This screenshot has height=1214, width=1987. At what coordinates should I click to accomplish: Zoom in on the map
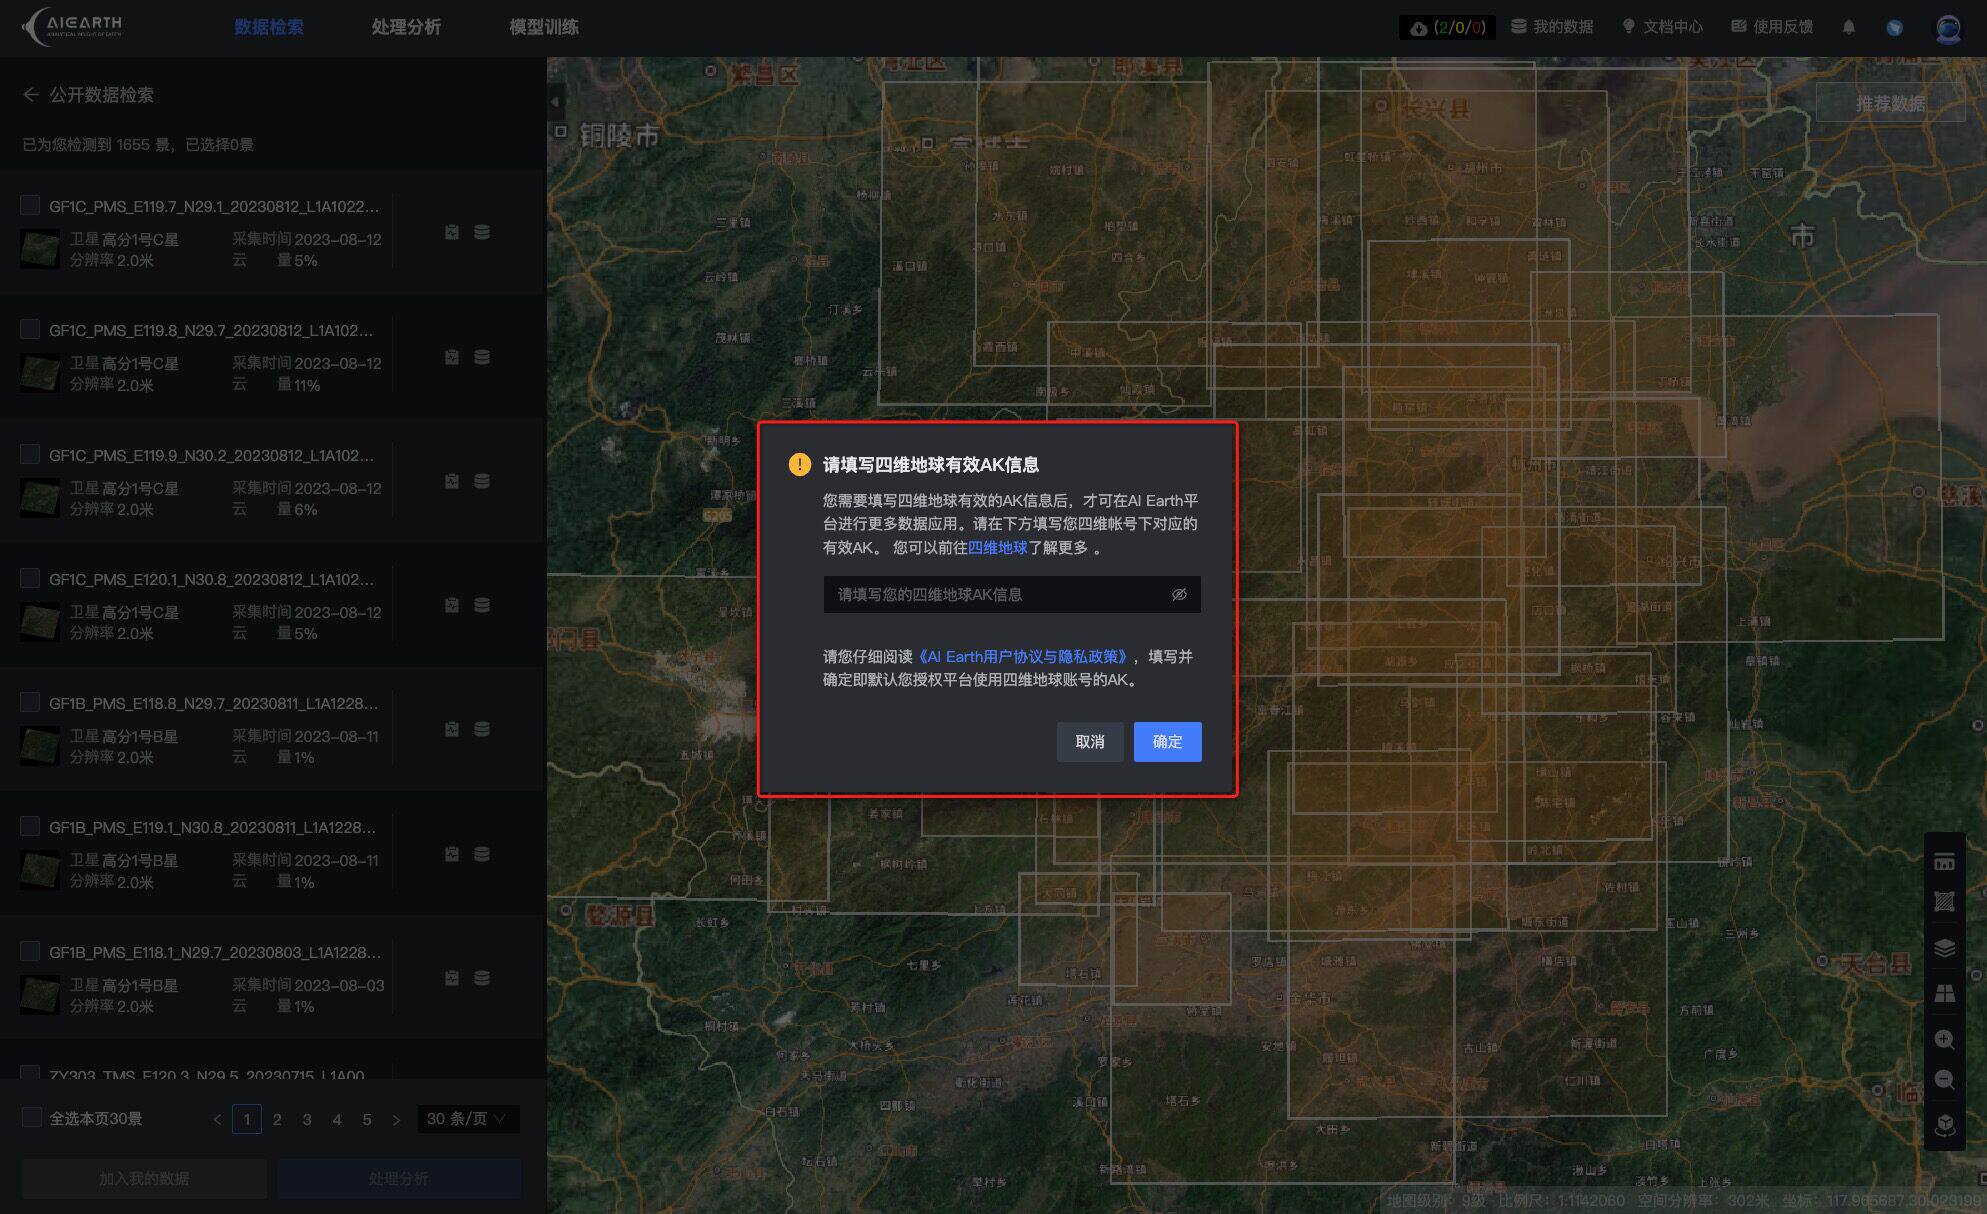[x=1944, y=1039]
